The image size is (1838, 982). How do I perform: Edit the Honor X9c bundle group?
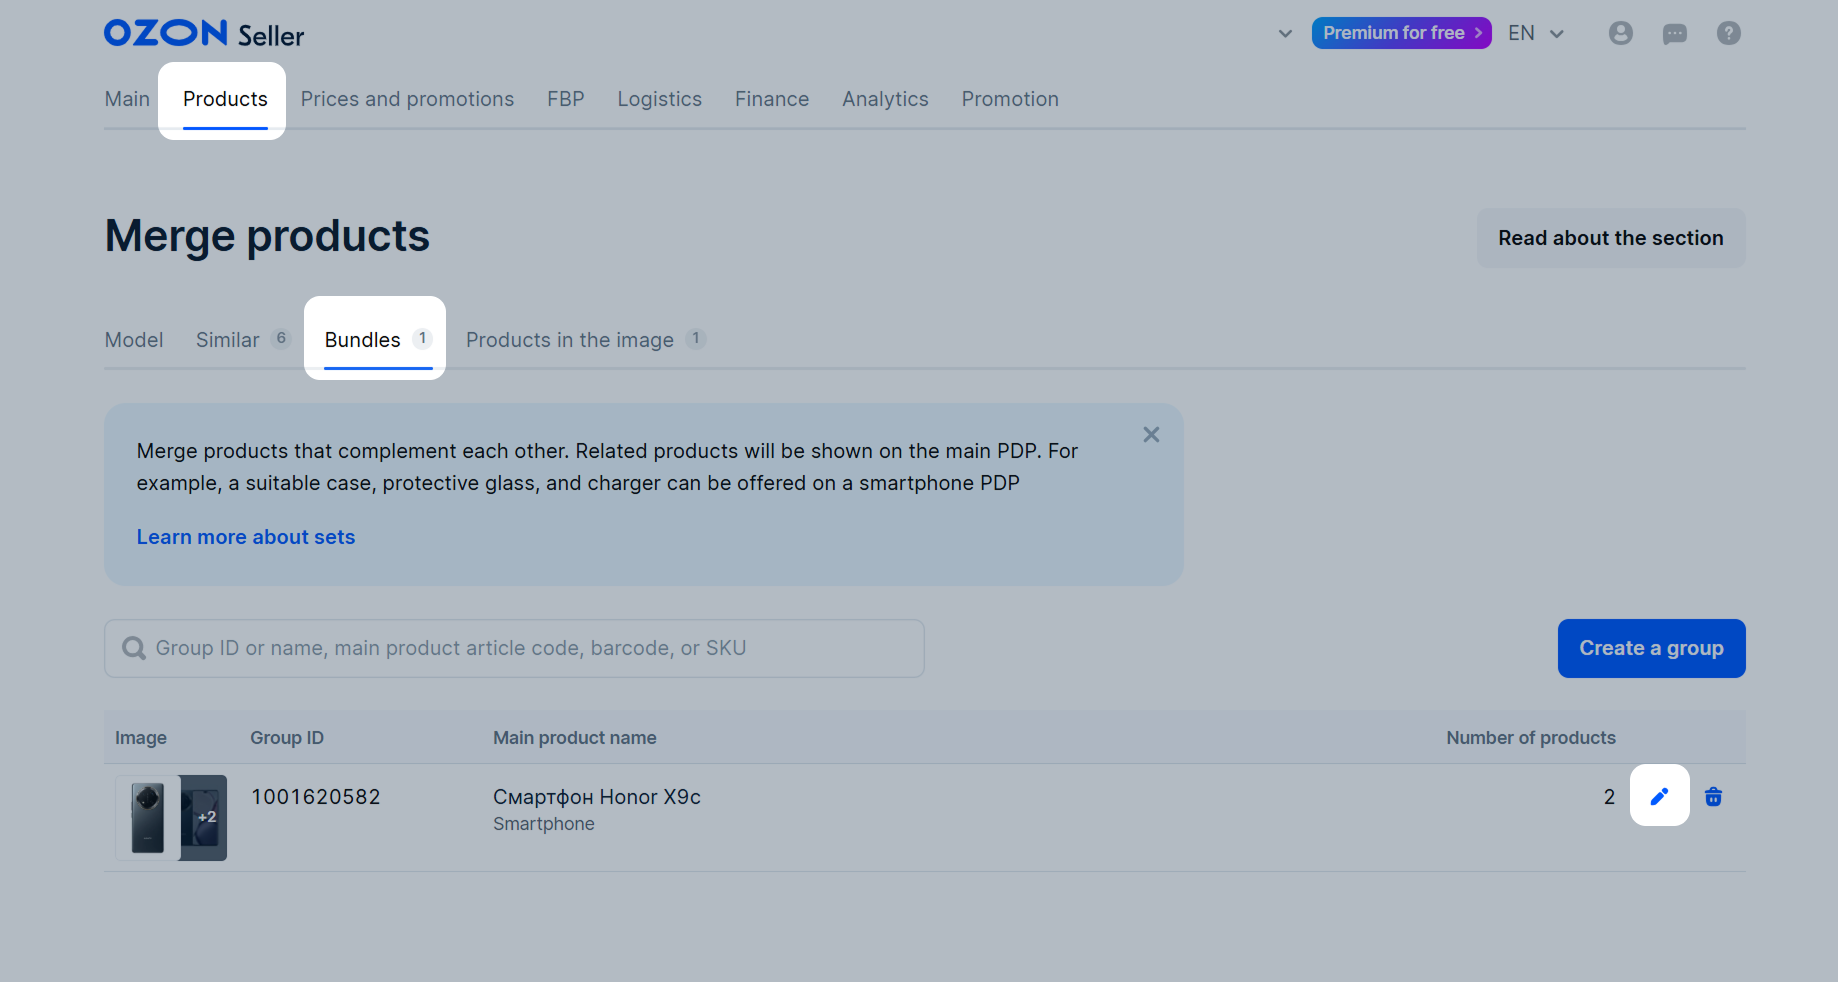(1659, 796)
